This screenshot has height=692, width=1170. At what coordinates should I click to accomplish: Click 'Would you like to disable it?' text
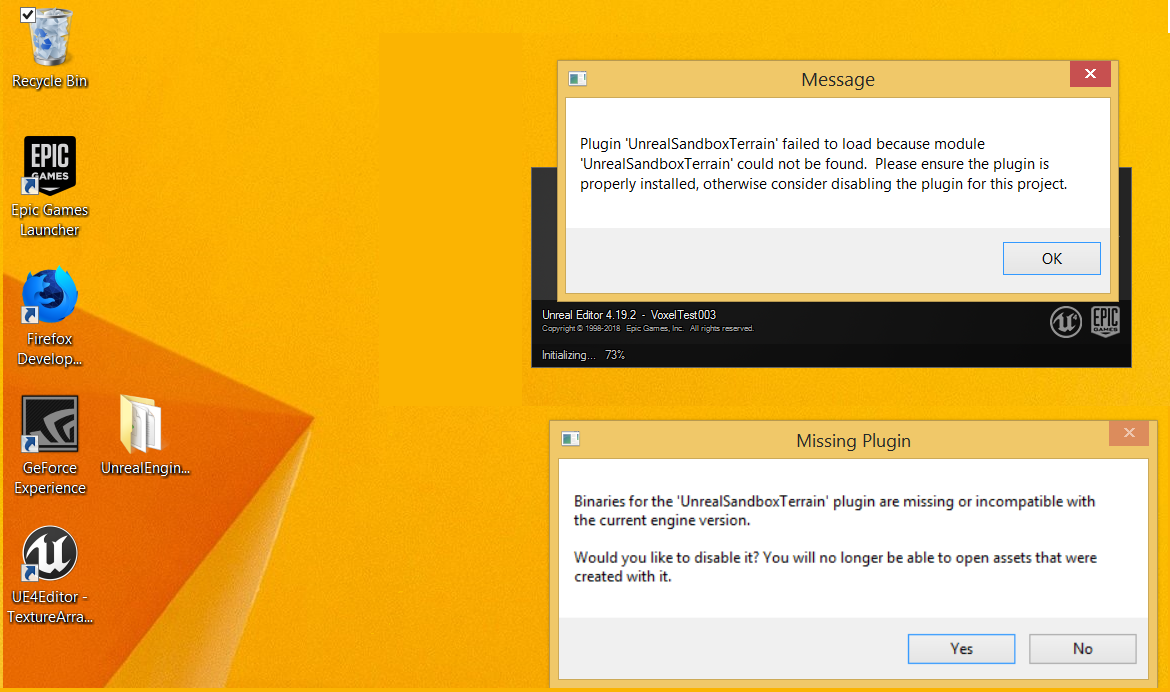(666, 558)
